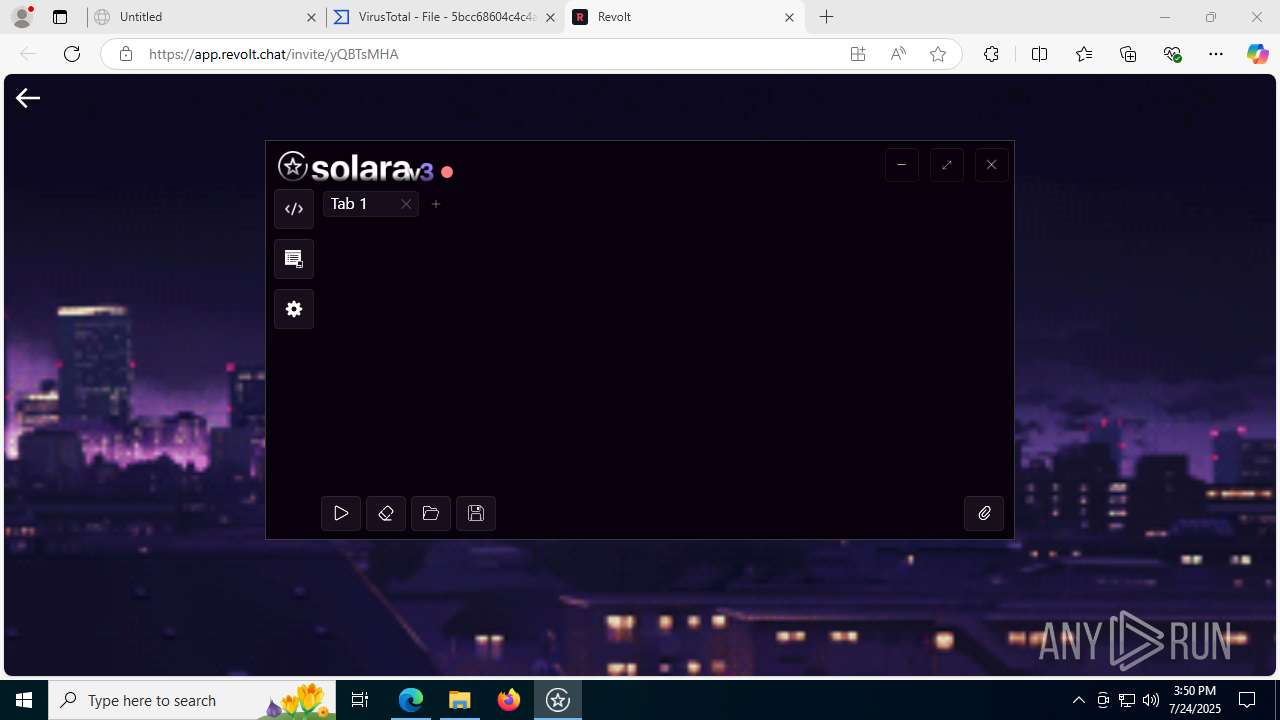Open Windows Start menu
The width and height of the screenshot is (1280, 720).
[x=24, y=700]
